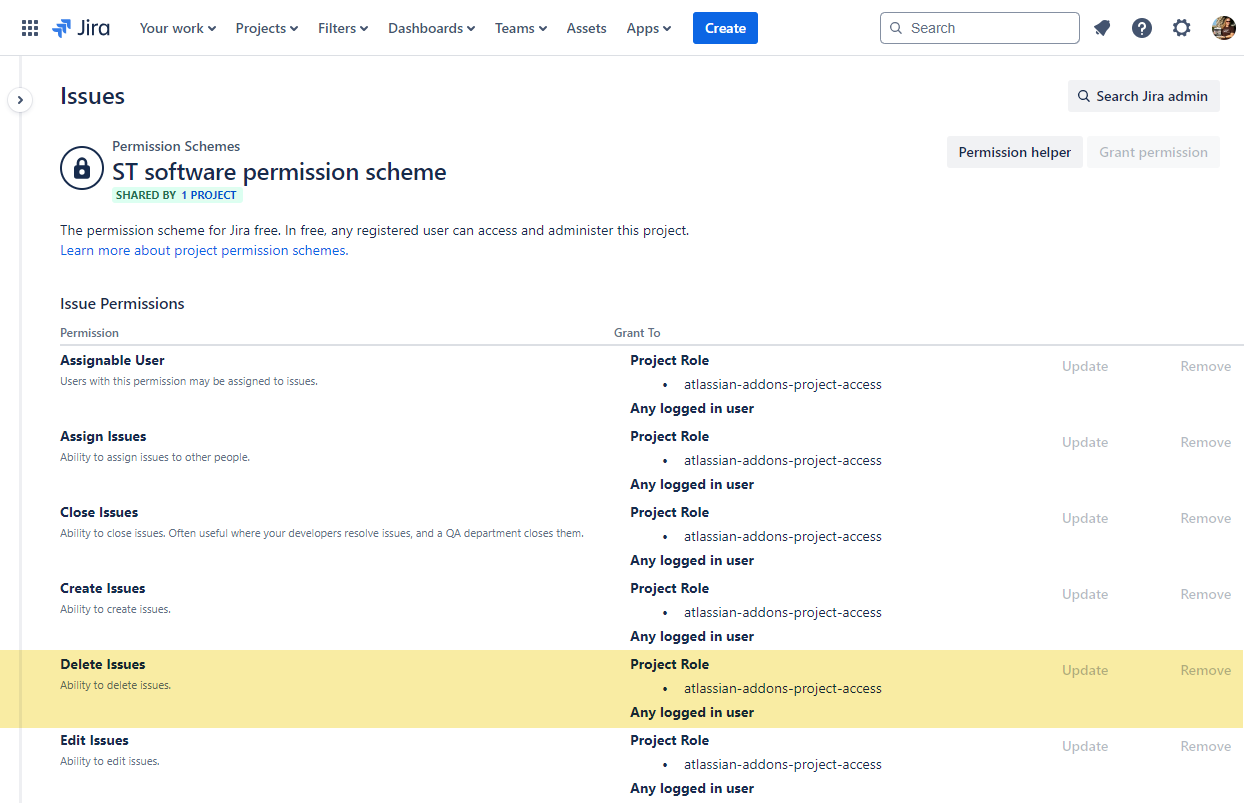Open the Dashboards dropdown

pos(431,28)
